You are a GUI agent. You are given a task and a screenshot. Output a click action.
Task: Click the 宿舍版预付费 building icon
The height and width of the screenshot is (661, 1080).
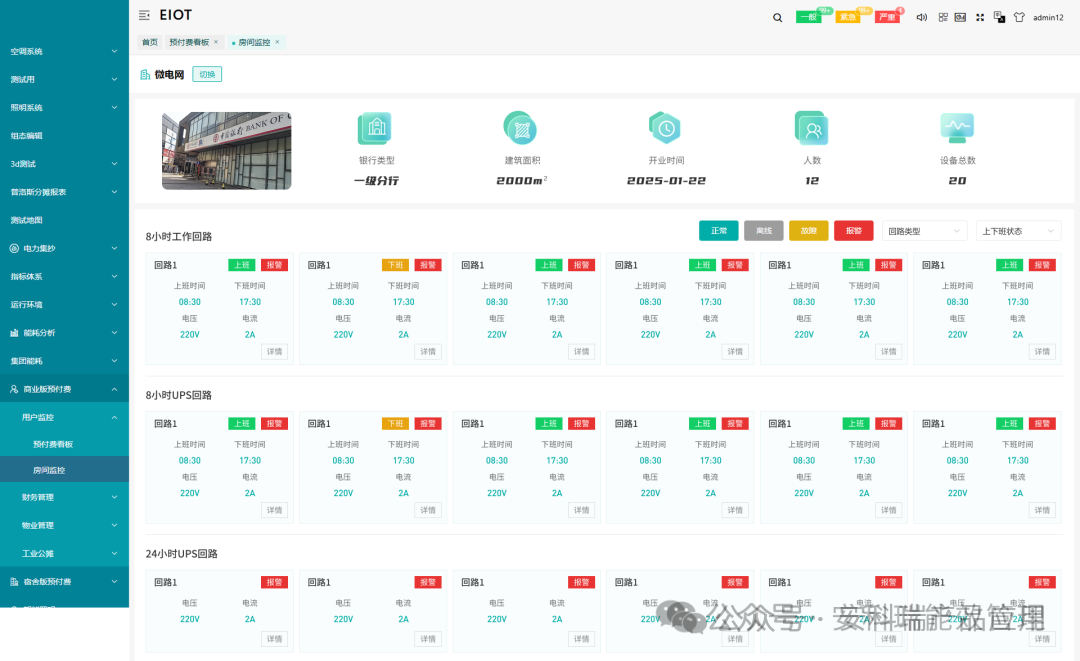pos(14,582)
